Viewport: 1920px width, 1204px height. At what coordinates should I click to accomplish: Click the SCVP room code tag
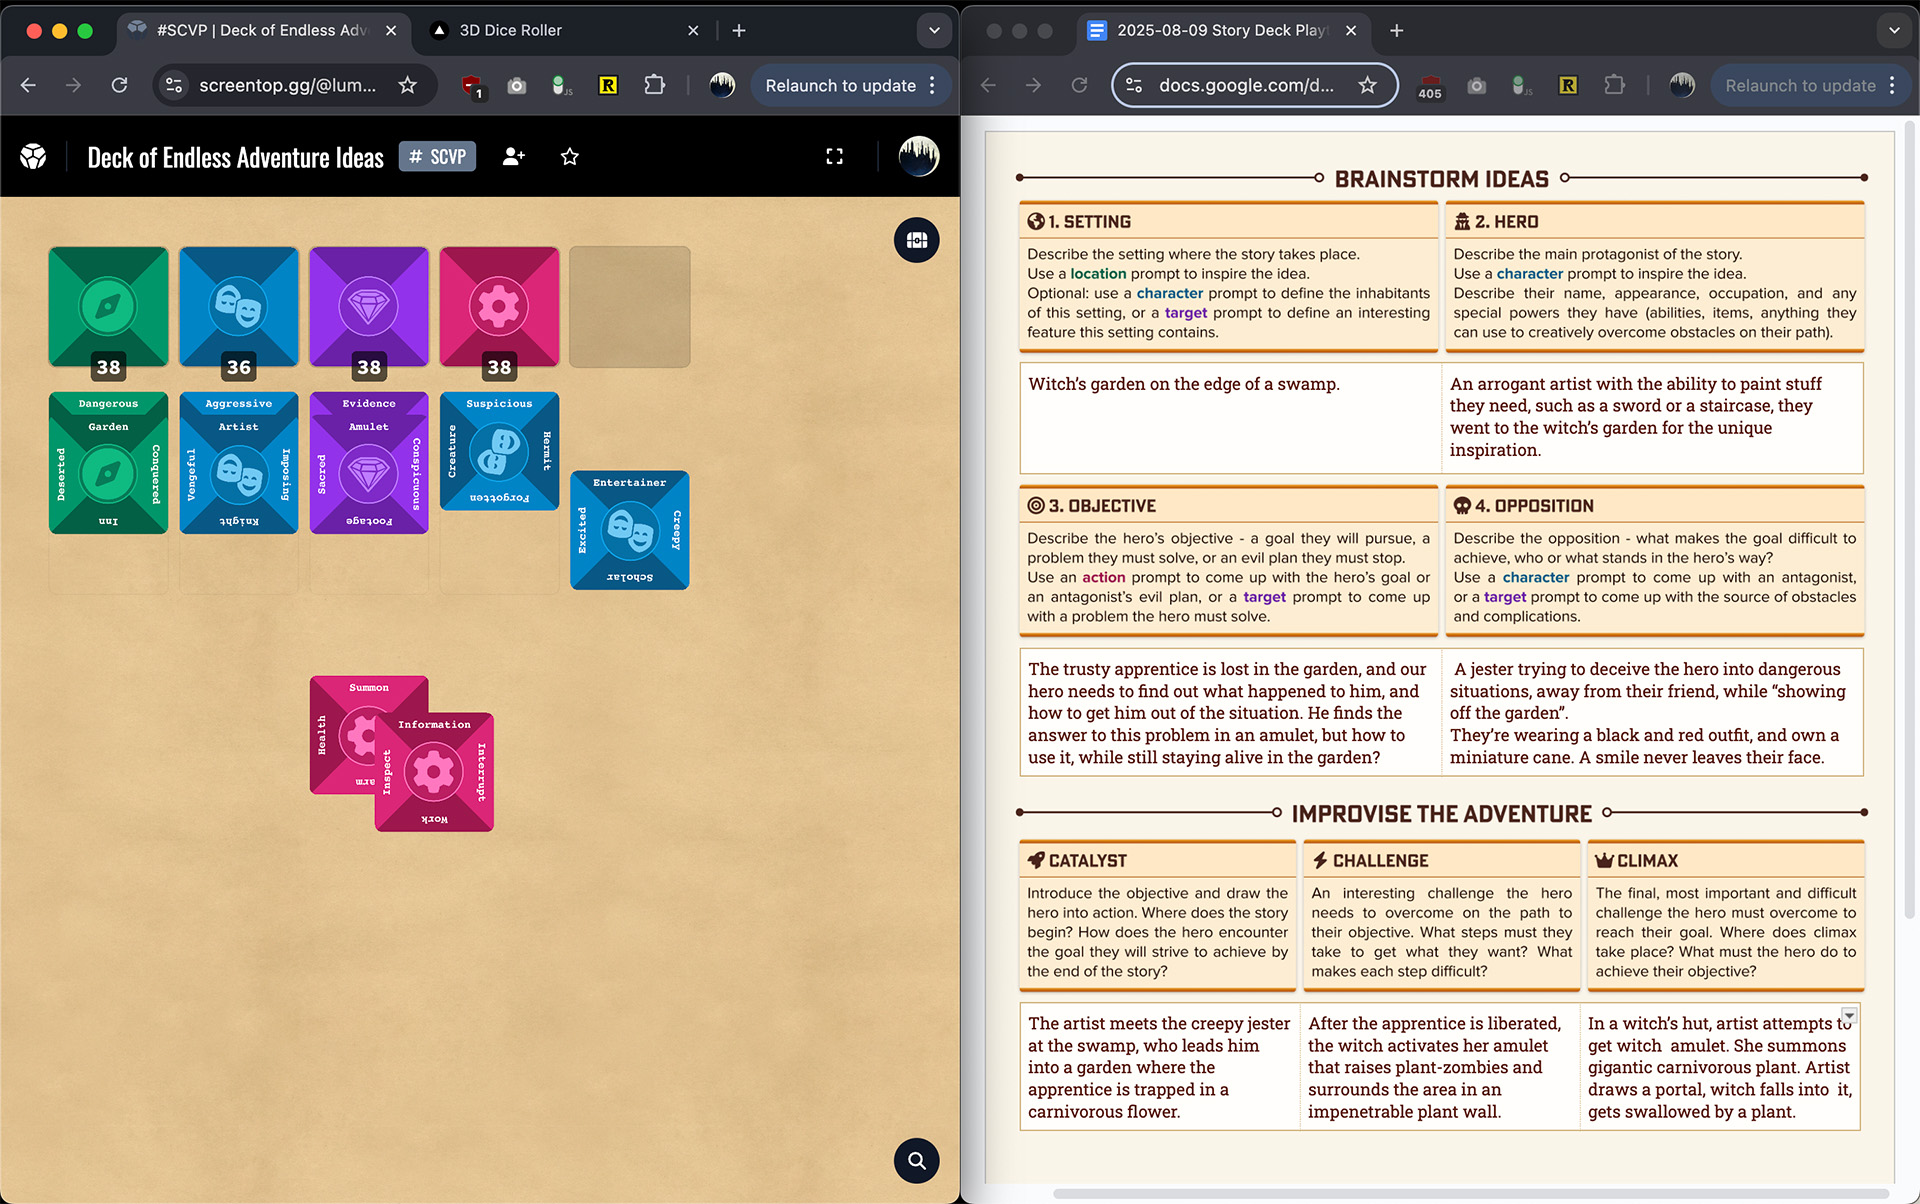tap(438, 157)
